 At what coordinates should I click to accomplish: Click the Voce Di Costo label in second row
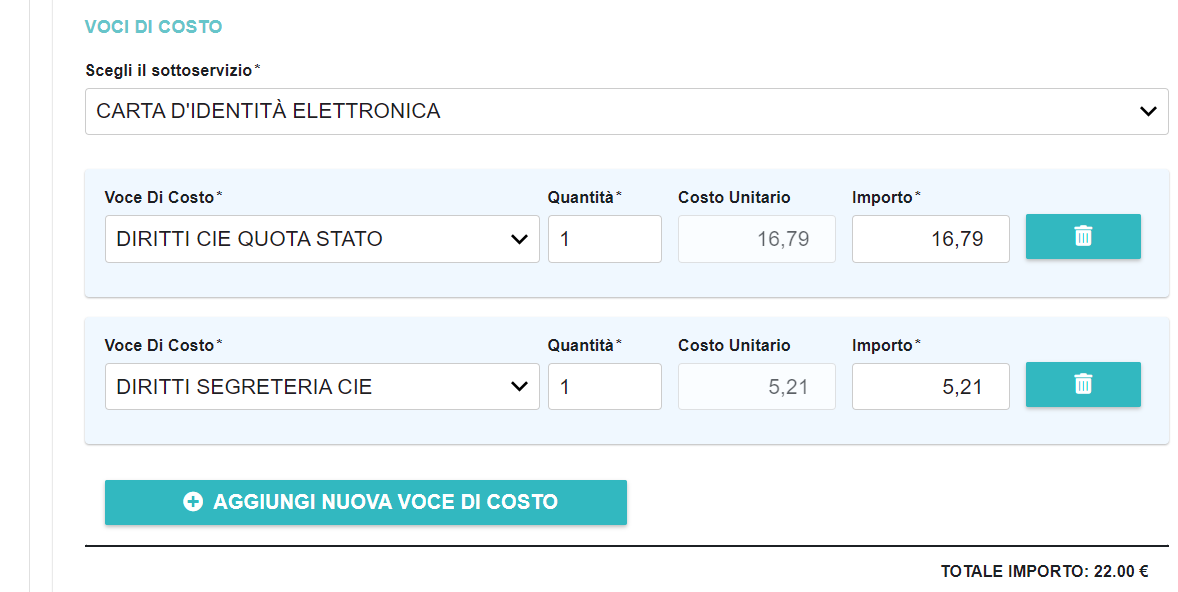click(160, 345)
